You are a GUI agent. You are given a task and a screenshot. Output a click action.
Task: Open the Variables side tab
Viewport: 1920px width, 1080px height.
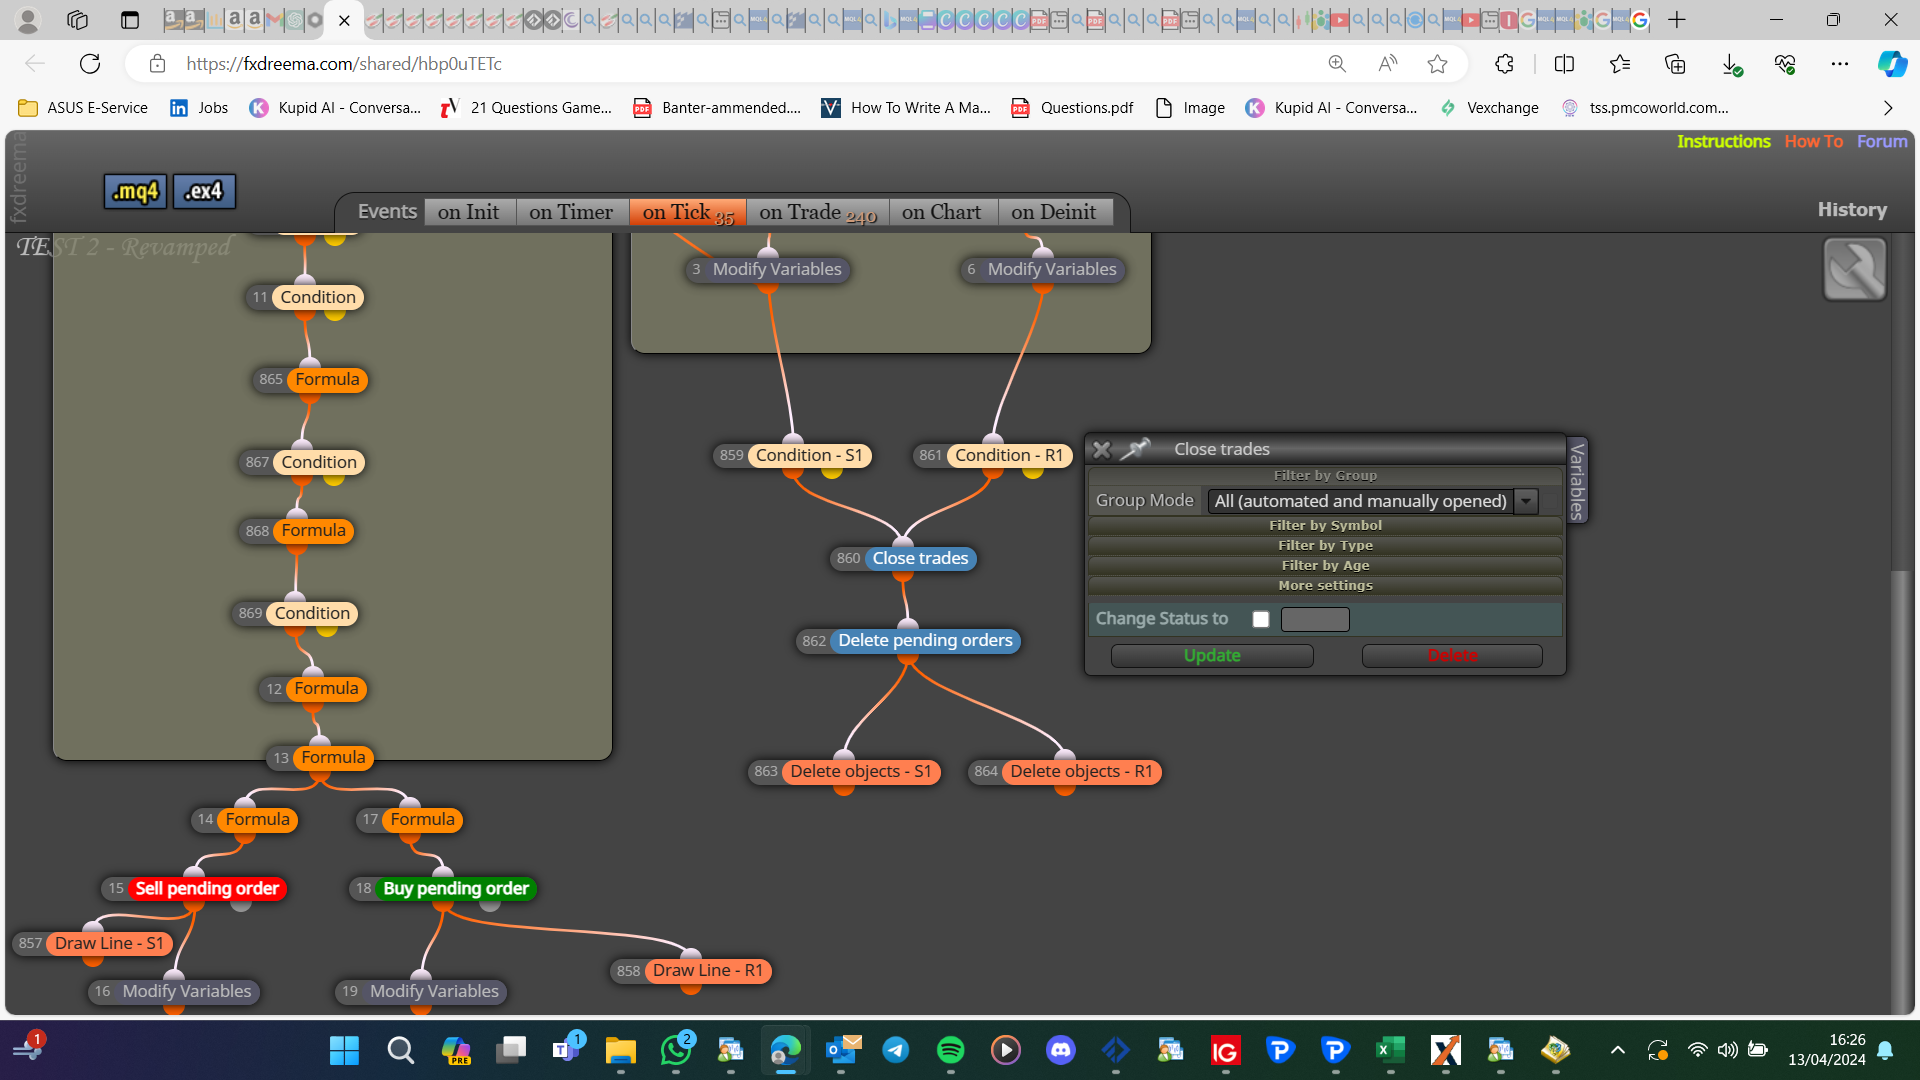point(1577,481)
